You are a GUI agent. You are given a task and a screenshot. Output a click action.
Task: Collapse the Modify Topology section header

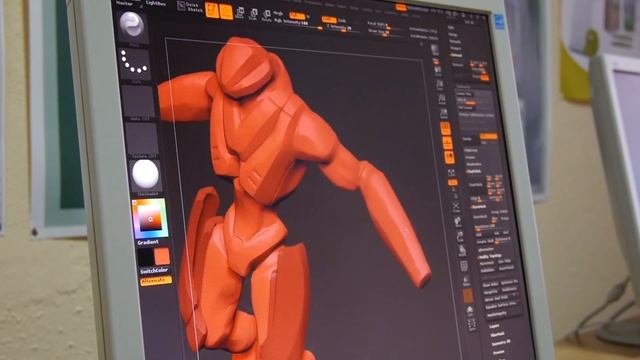490,256
